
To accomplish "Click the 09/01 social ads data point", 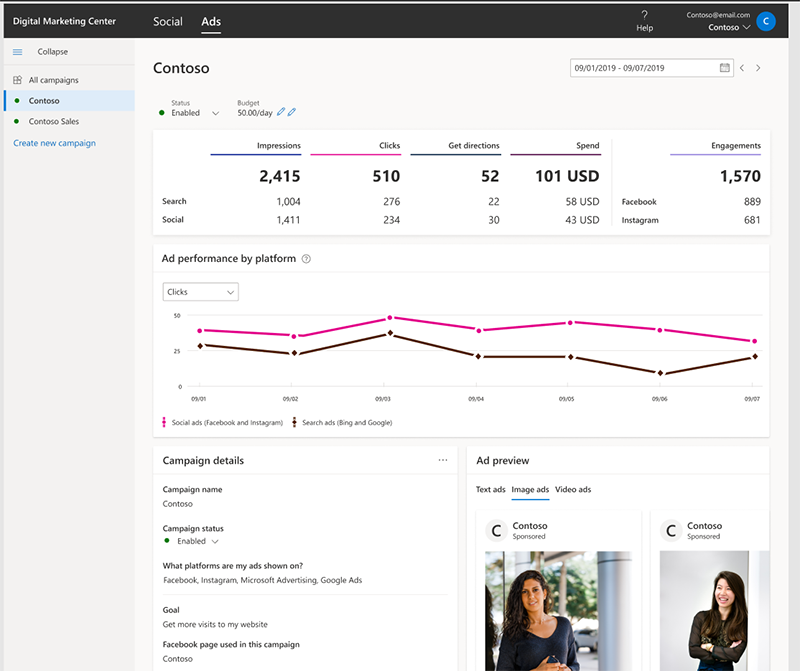I will point(199,331).
